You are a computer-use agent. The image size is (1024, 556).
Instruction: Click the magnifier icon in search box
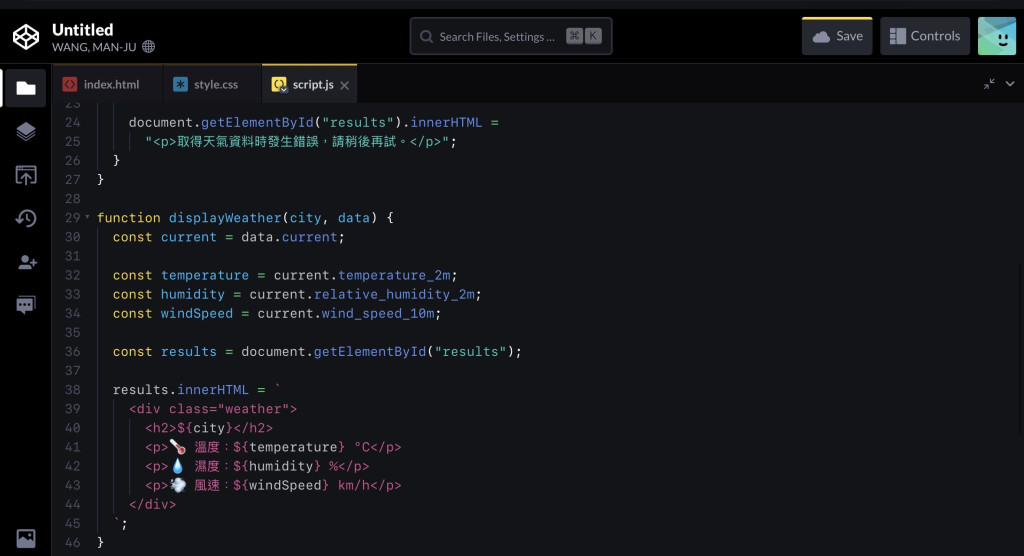[426, 37]
